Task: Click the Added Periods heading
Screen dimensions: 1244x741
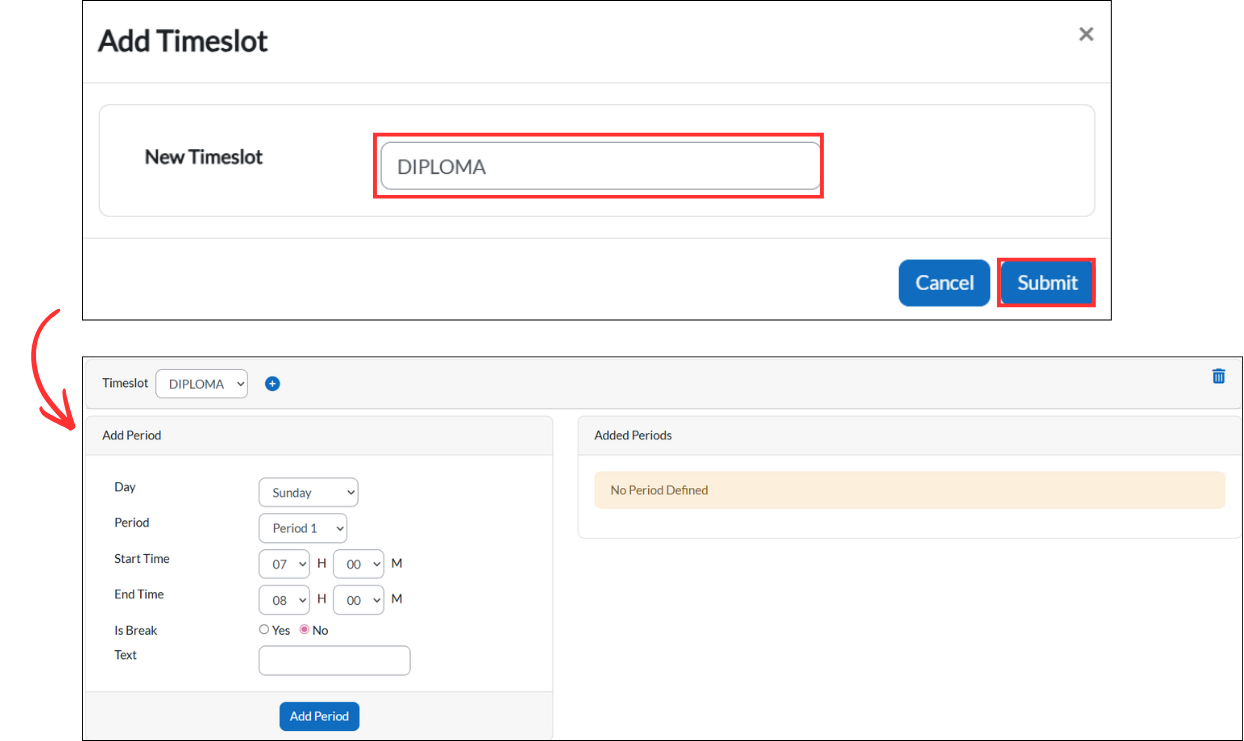Action: pos(633,435)
